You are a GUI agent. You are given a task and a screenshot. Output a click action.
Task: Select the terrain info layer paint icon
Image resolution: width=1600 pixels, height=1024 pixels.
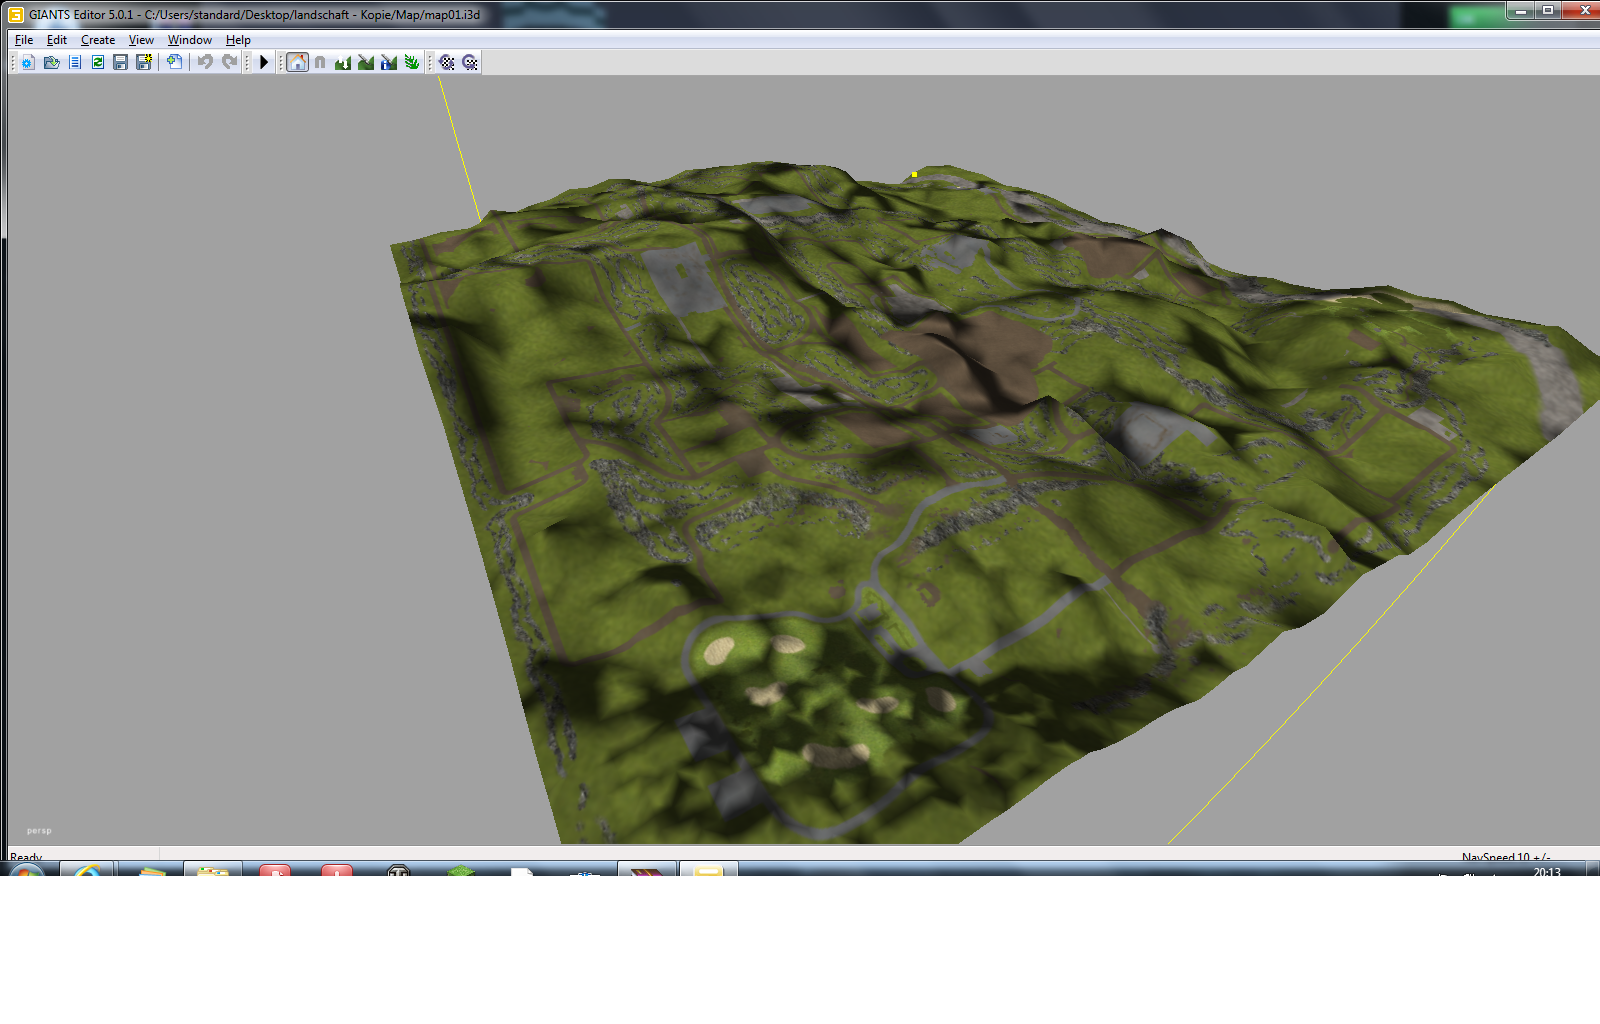(x=389, y=62)
